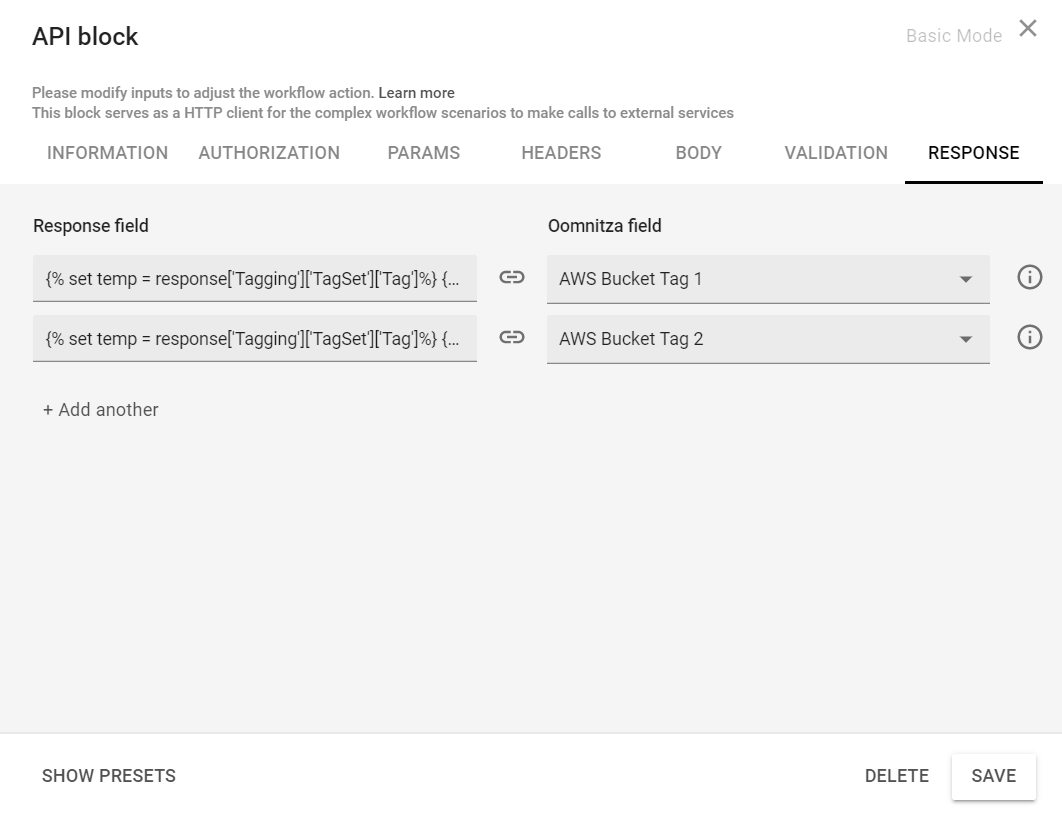Viewport: 1062px width, 818px height.
Task: Switch to Basic Mode
Action: pyautogui.click(x=953, y=36)
